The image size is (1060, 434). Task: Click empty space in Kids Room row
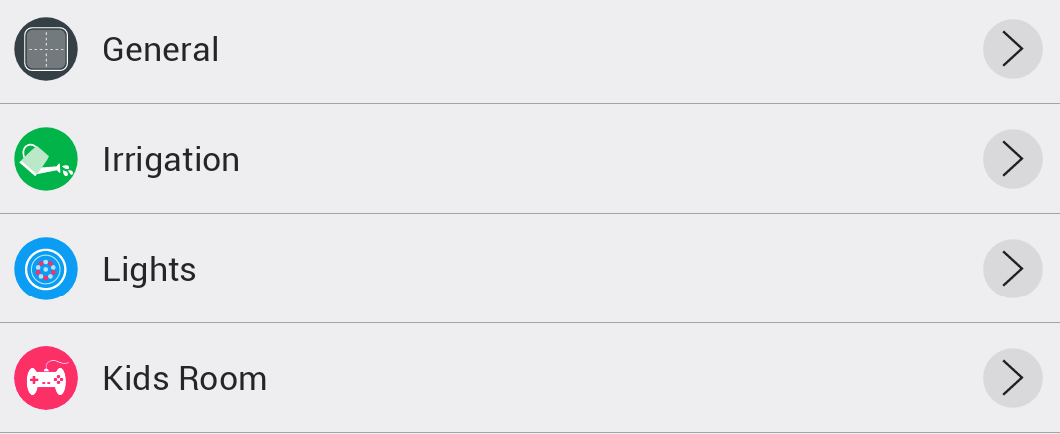tap(600, 378)
